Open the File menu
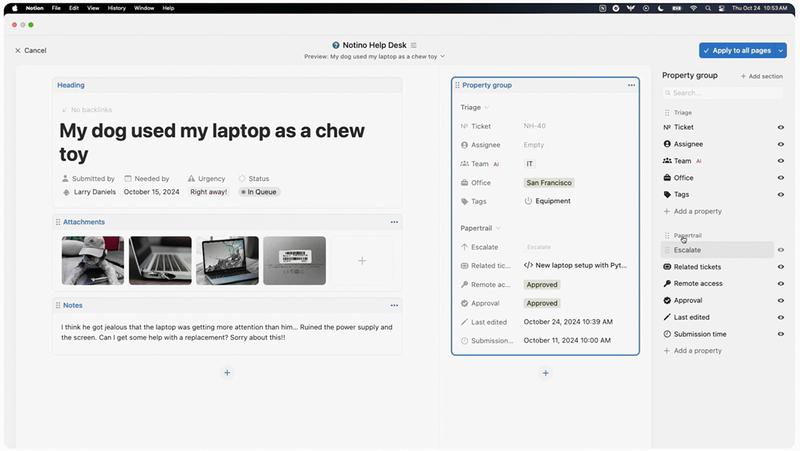The image size is (800, 451). click(x=56, y=8)
